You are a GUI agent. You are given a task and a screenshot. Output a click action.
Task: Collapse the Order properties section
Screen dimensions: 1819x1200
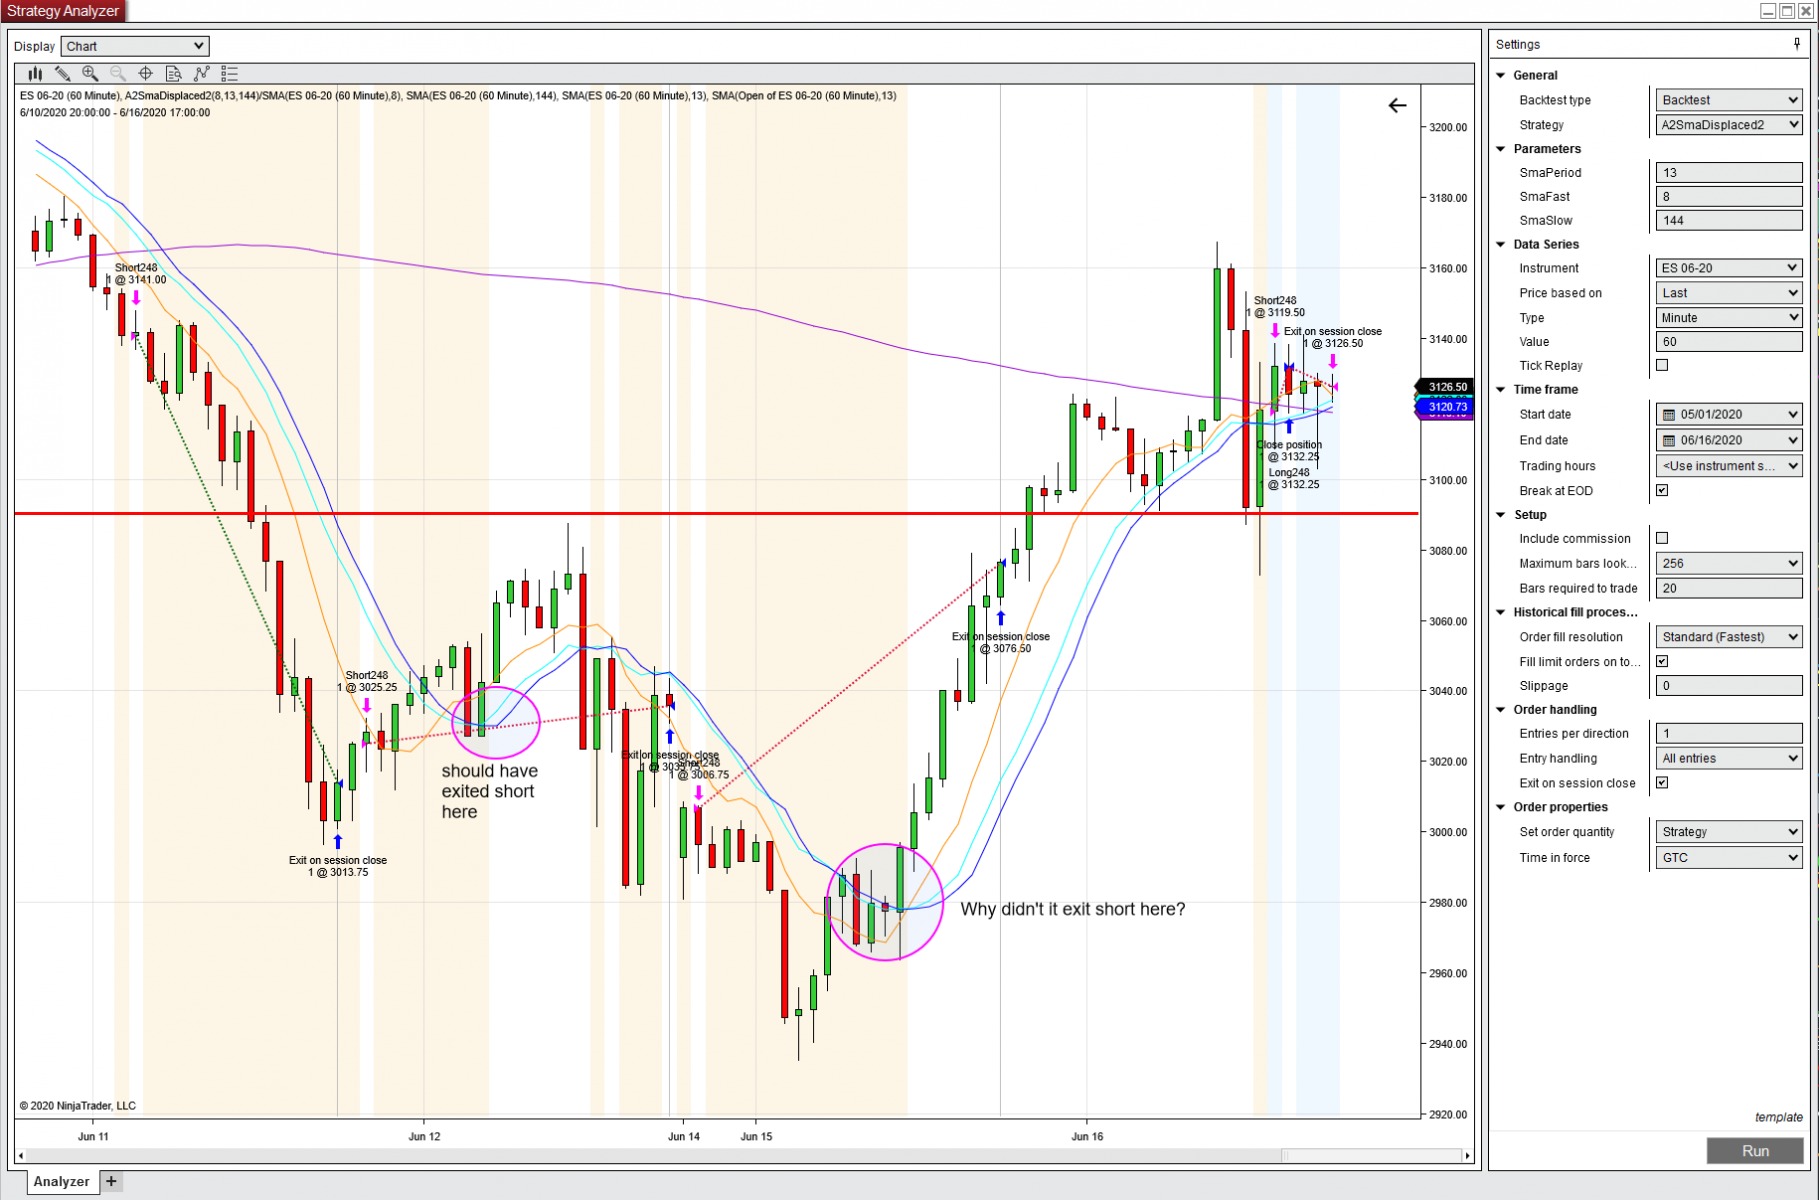[x=1501, y=807]
